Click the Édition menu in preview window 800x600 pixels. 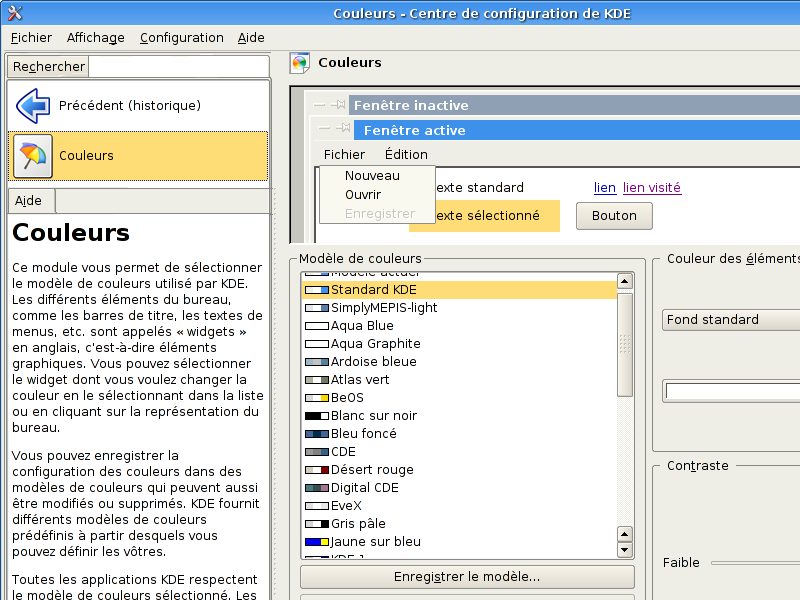406,155
